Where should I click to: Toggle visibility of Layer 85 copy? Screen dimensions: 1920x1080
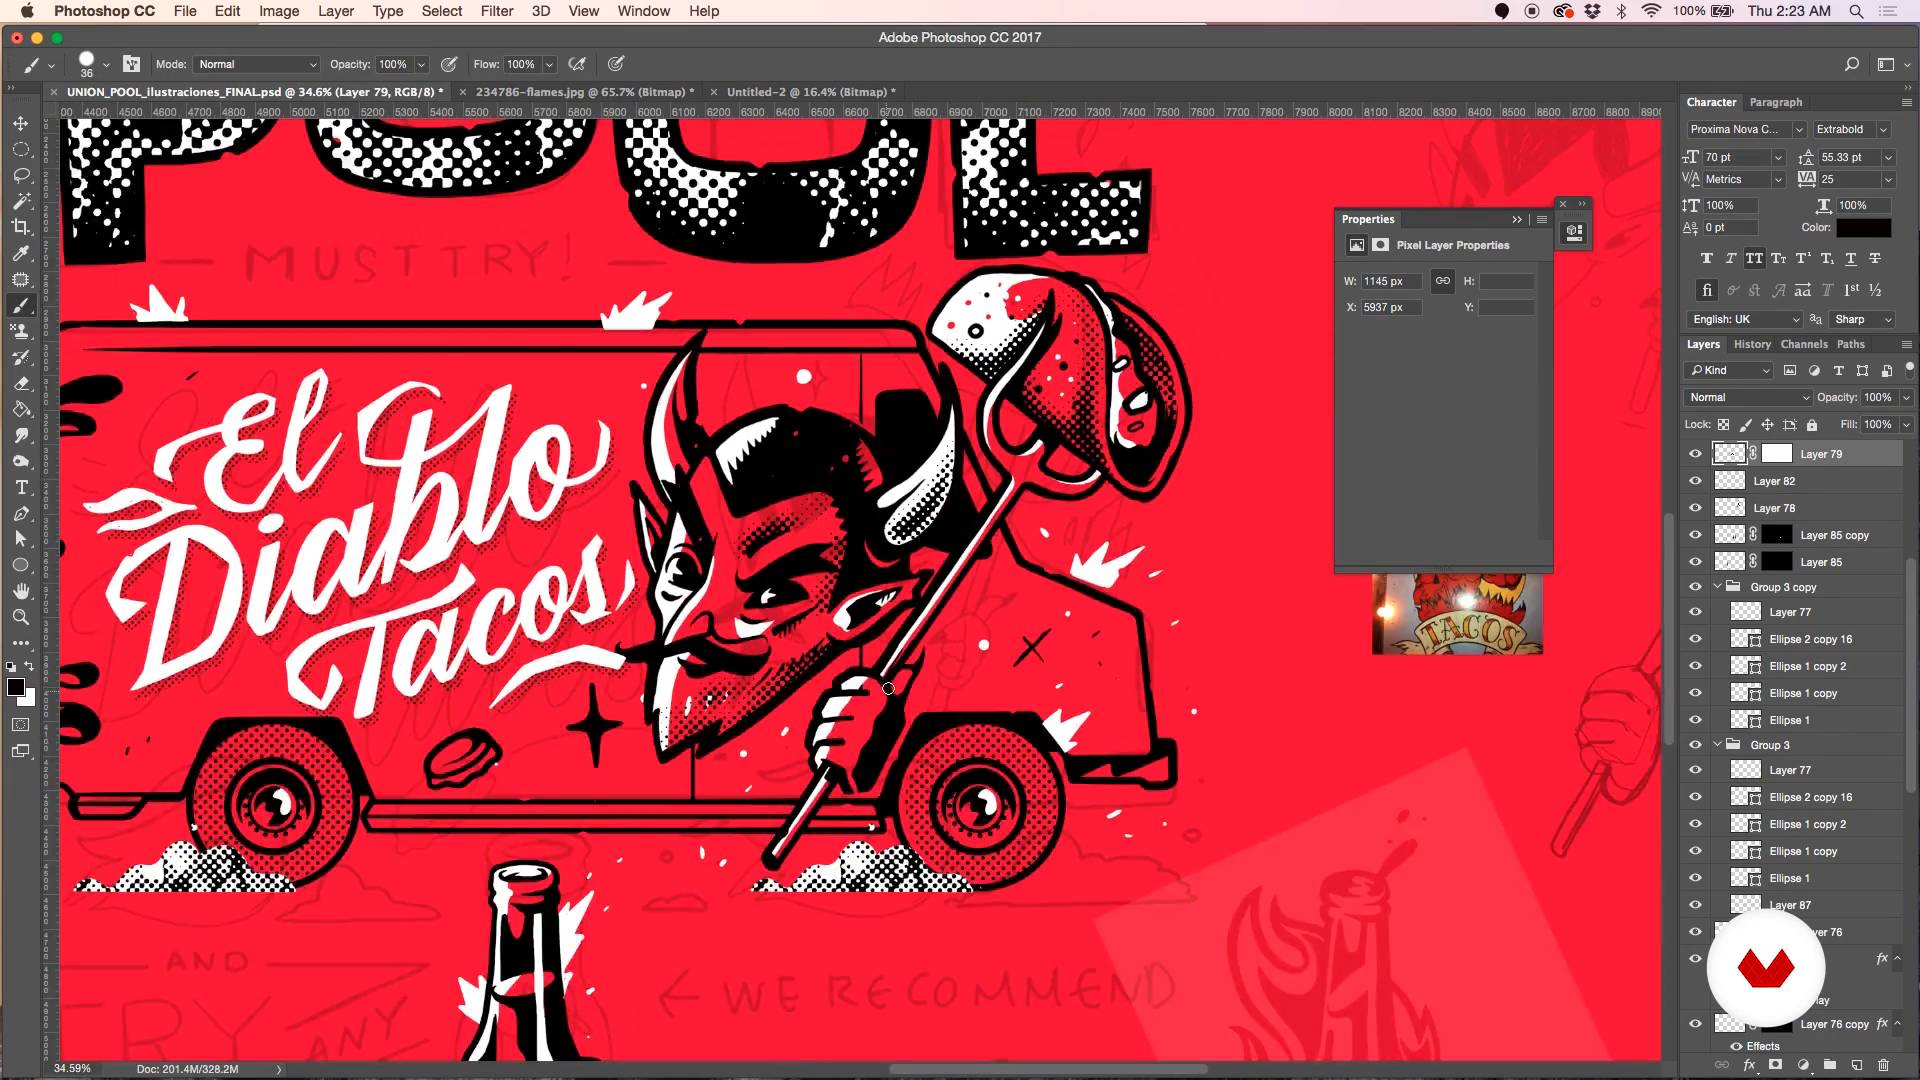point(1695,535)
